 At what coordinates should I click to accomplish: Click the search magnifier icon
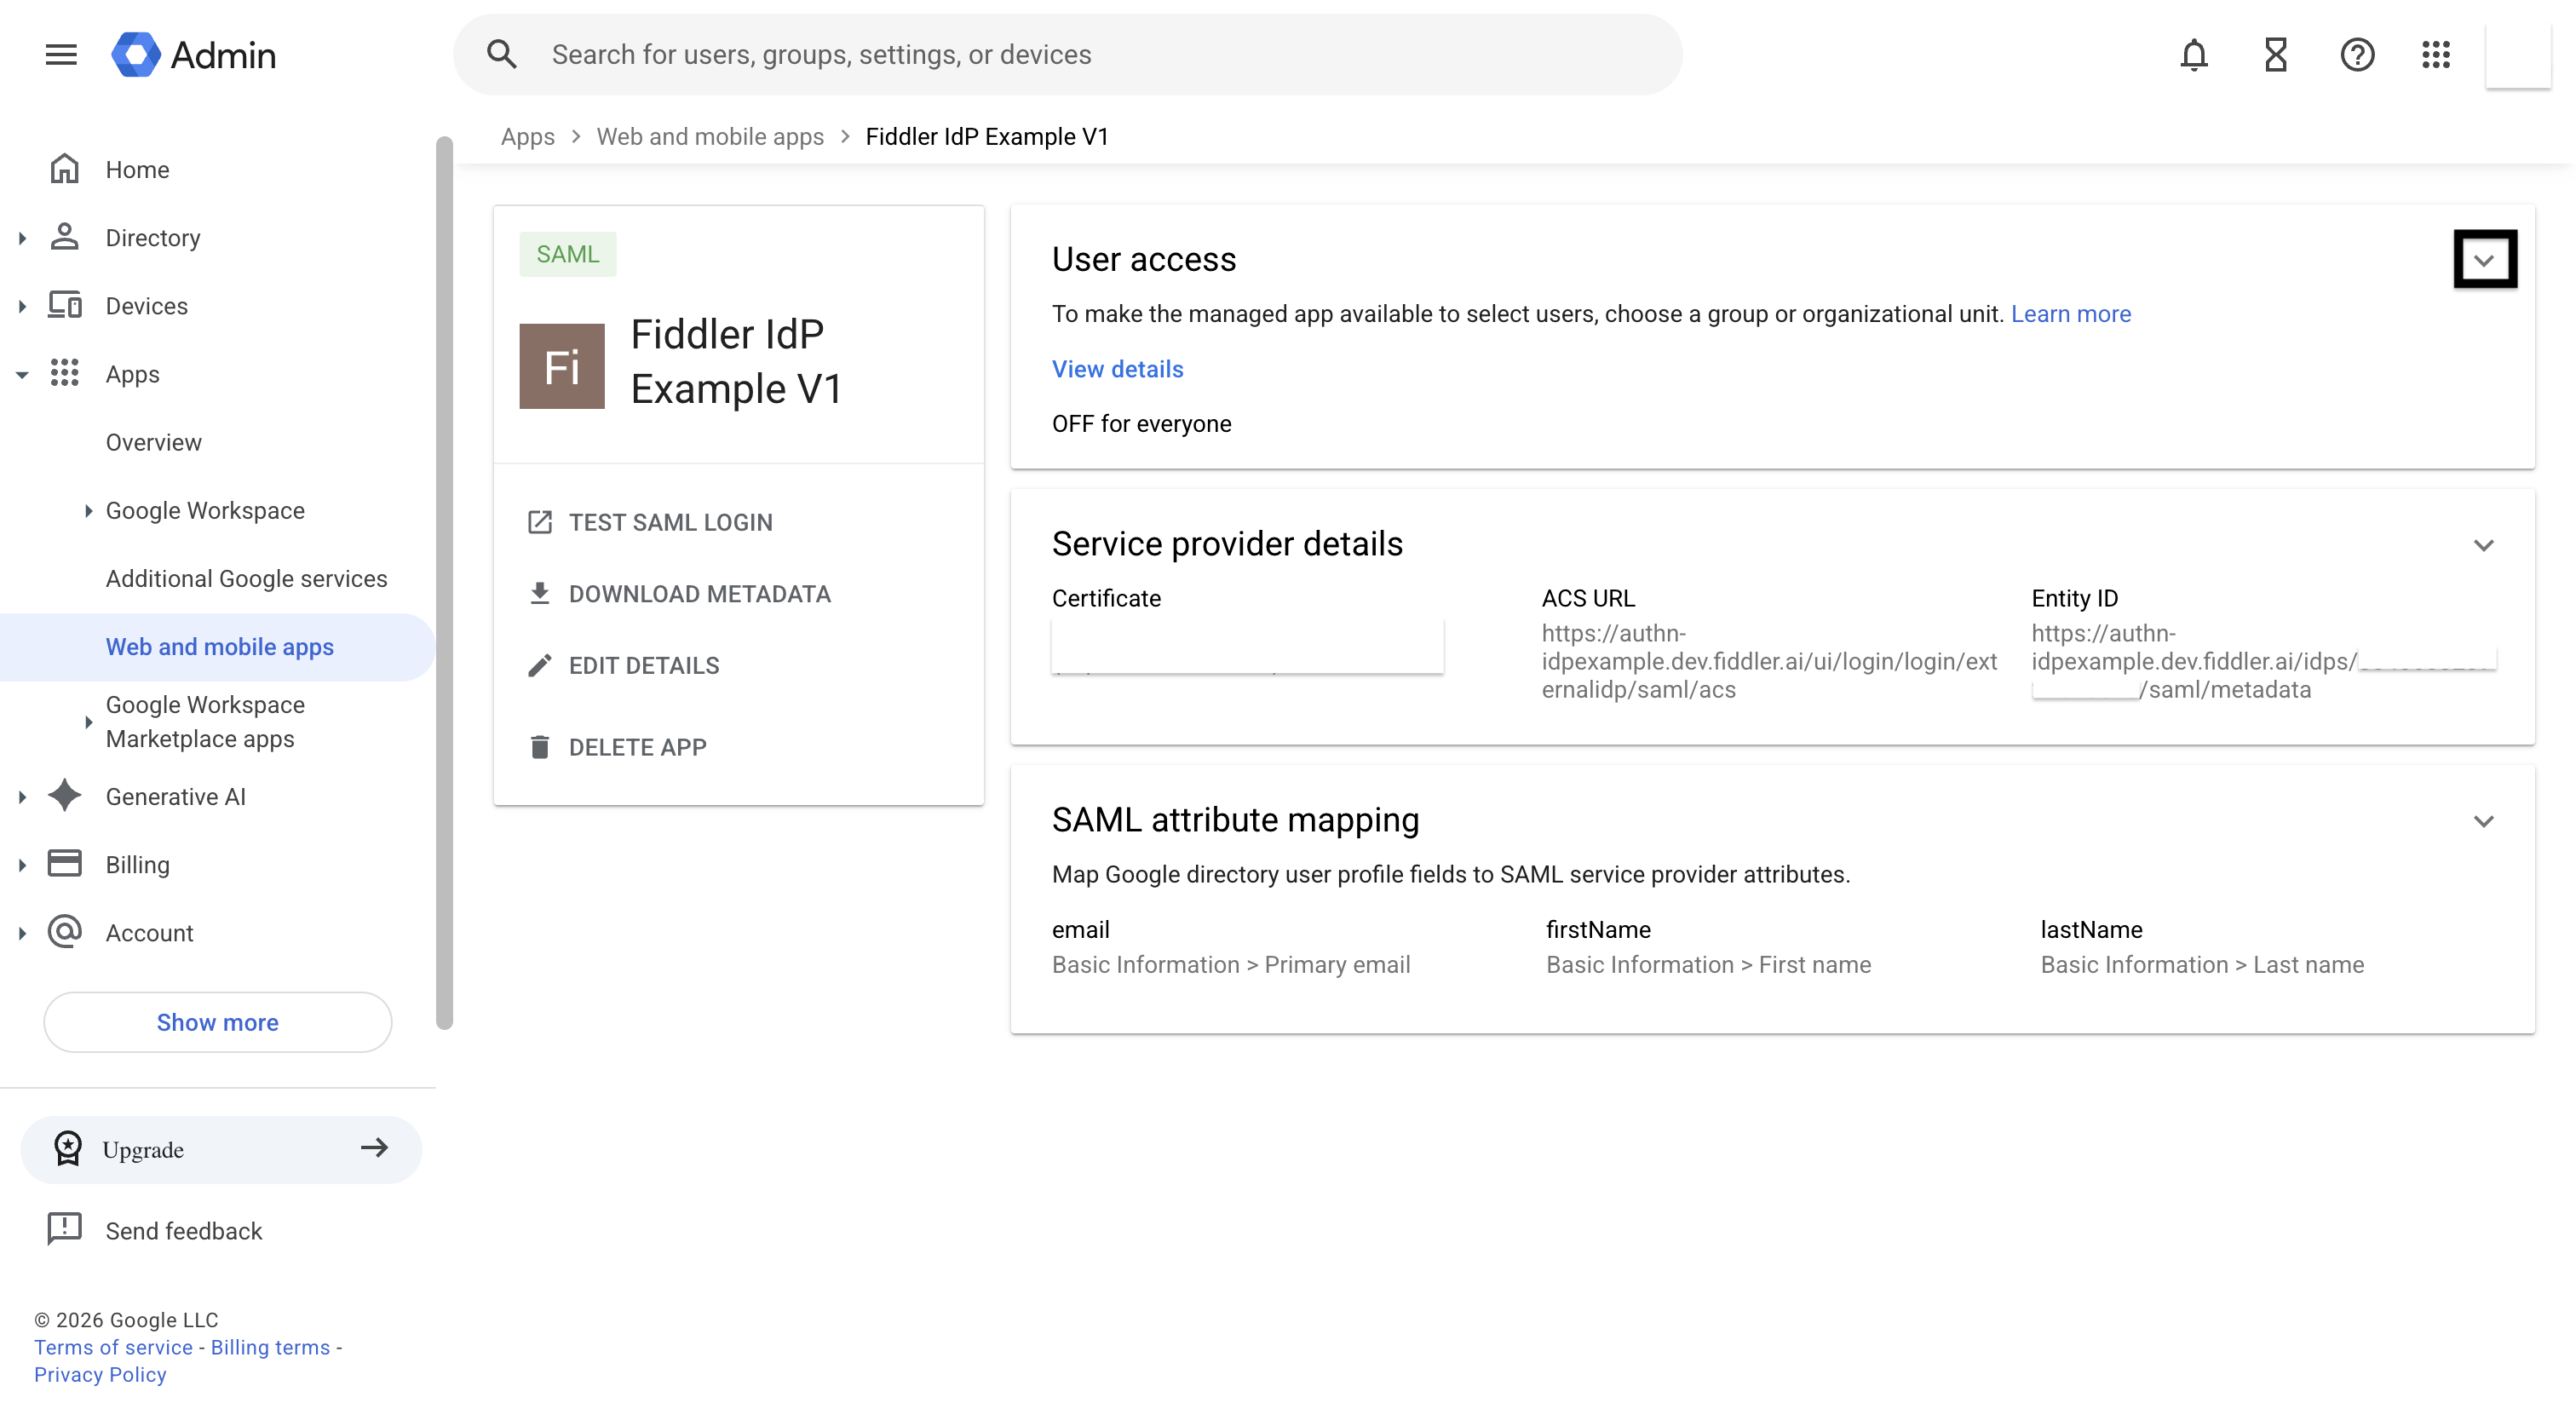click(x=502, y=55)
